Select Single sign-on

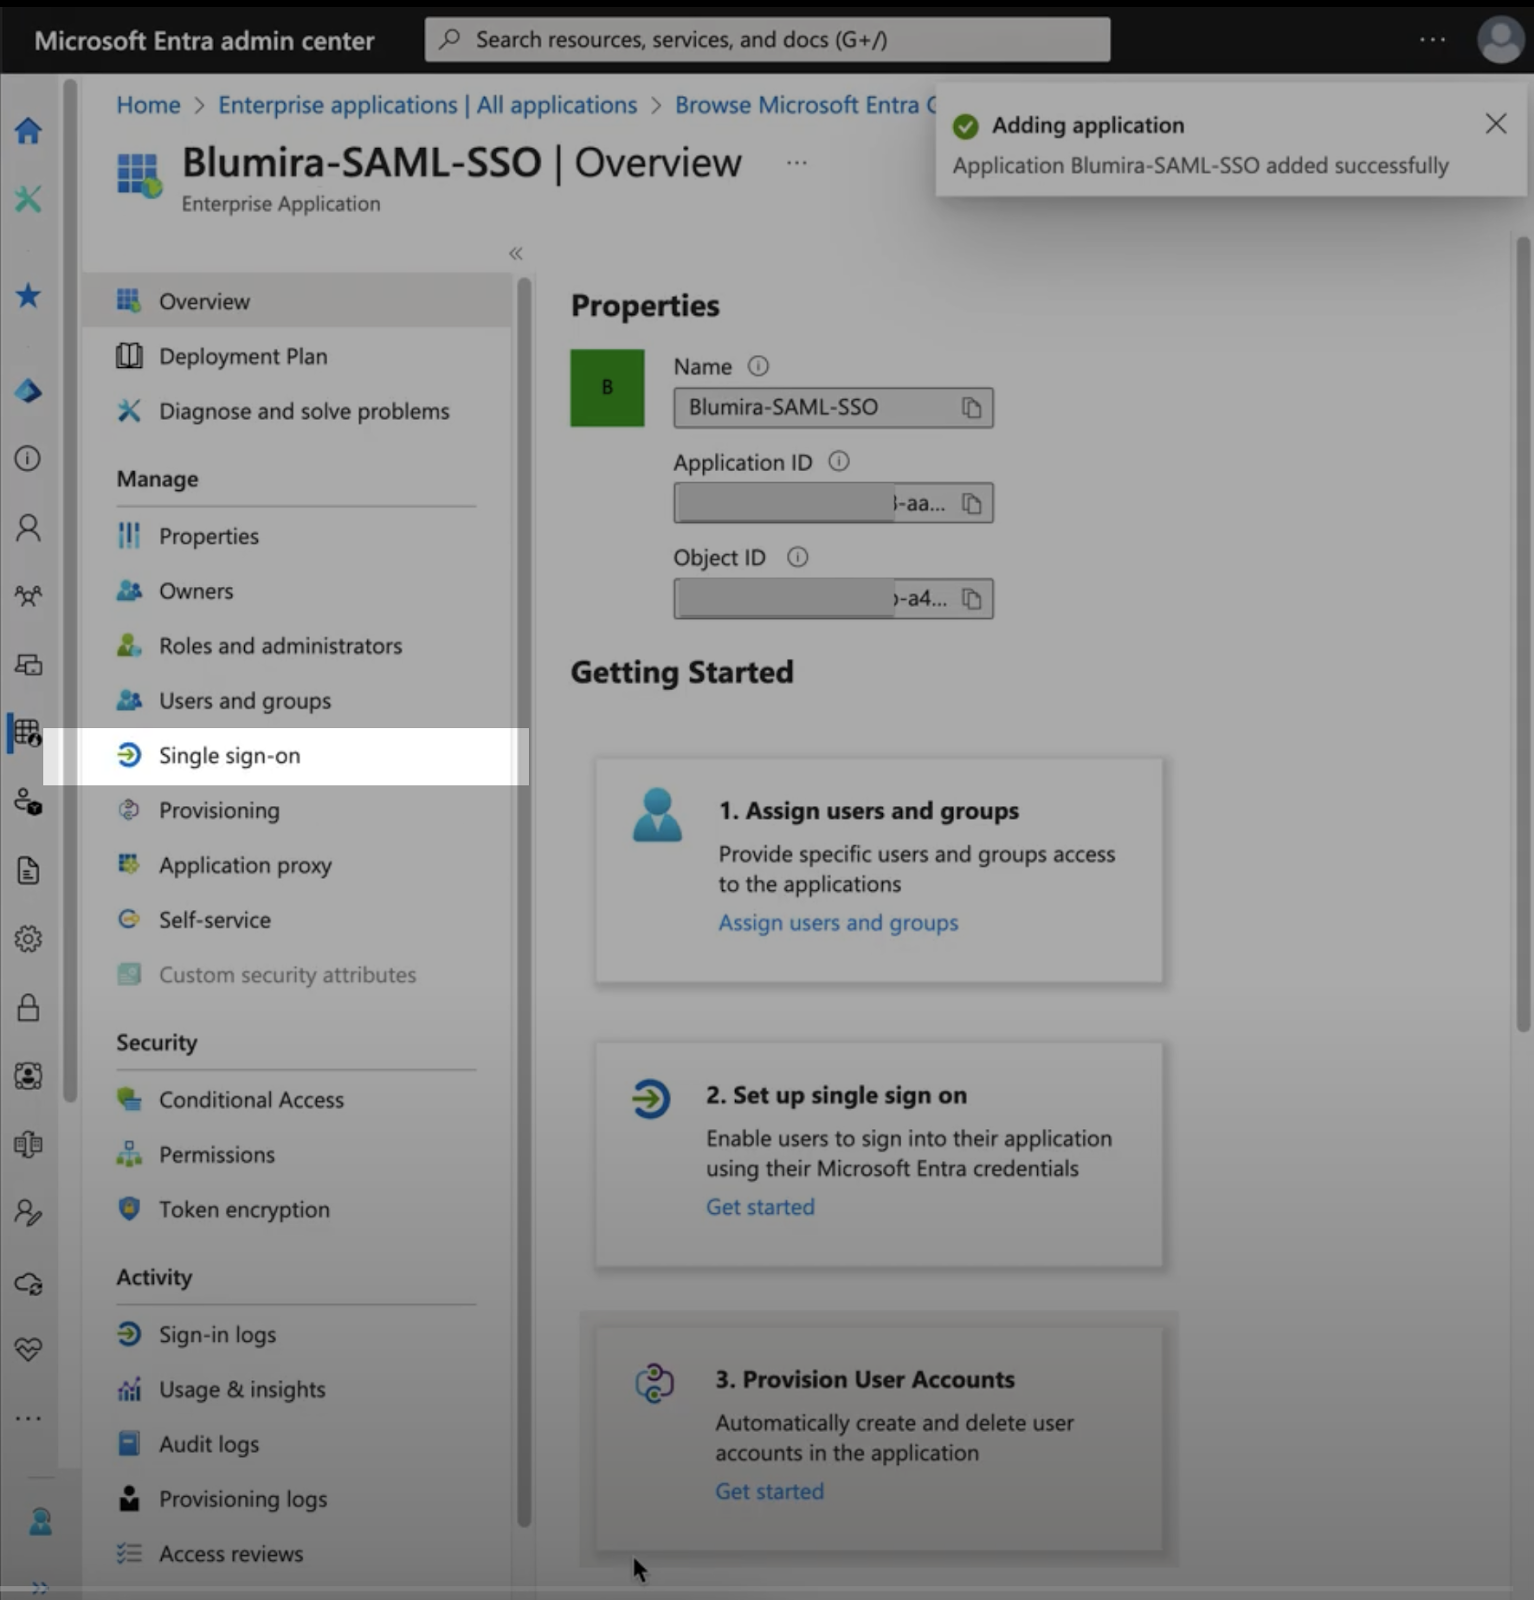[x=286, y=756]
